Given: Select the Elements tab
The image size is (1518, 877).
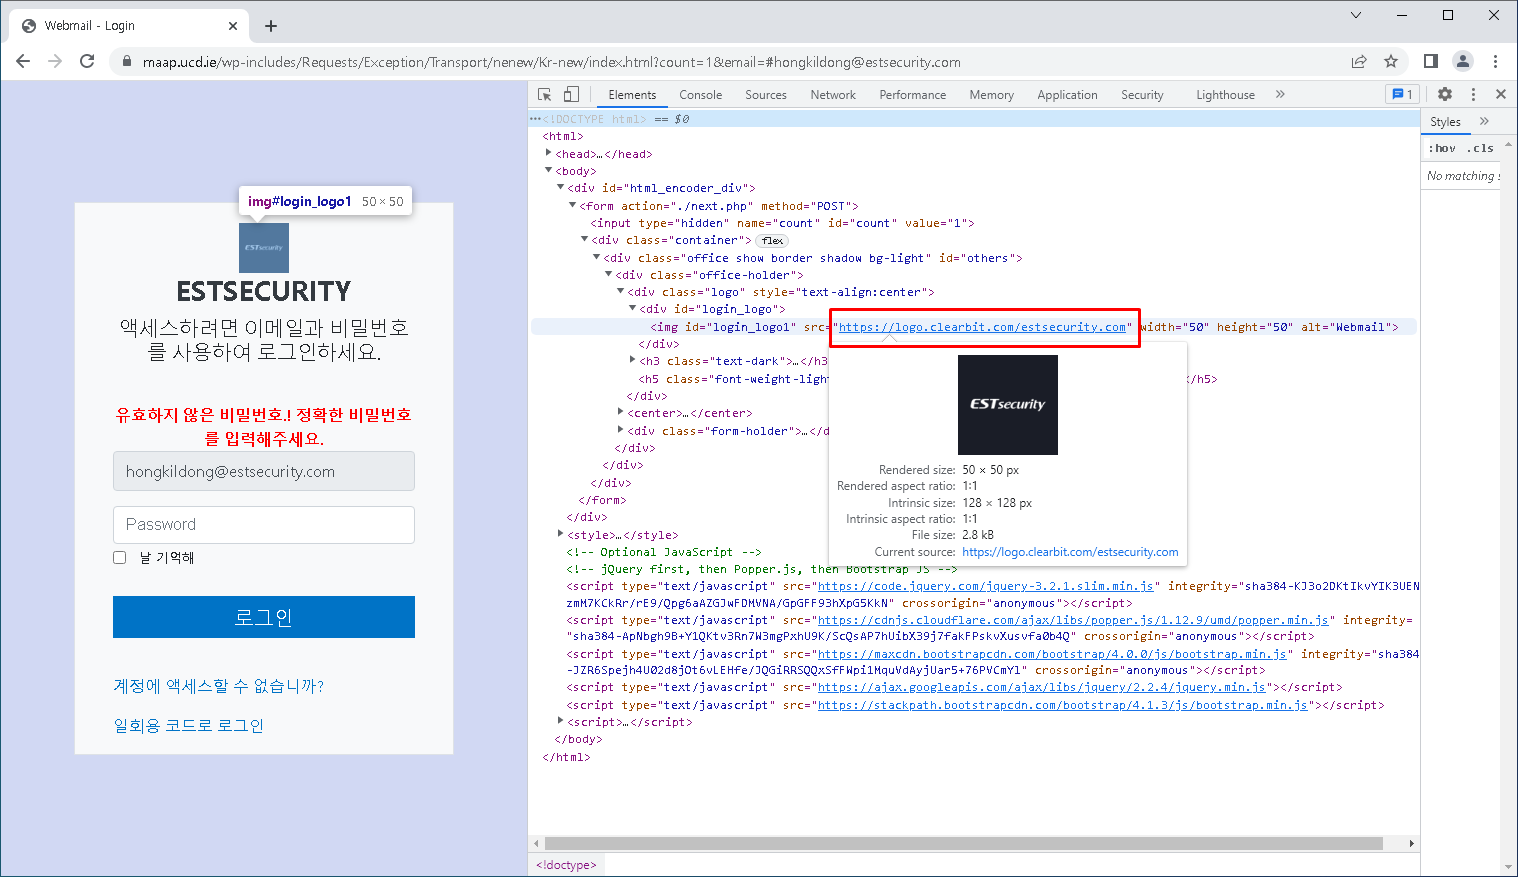Looking at the screenshot, I should (x=632, y=95).
